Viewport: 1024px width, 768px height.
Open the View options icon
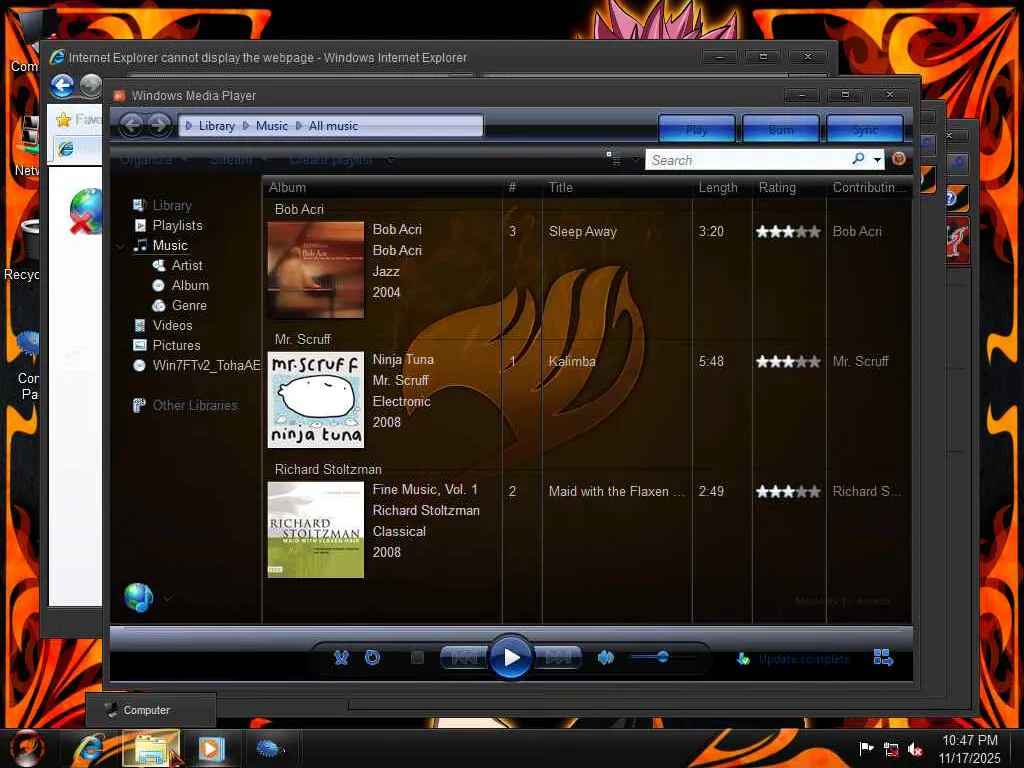click(x=613, y=159)
